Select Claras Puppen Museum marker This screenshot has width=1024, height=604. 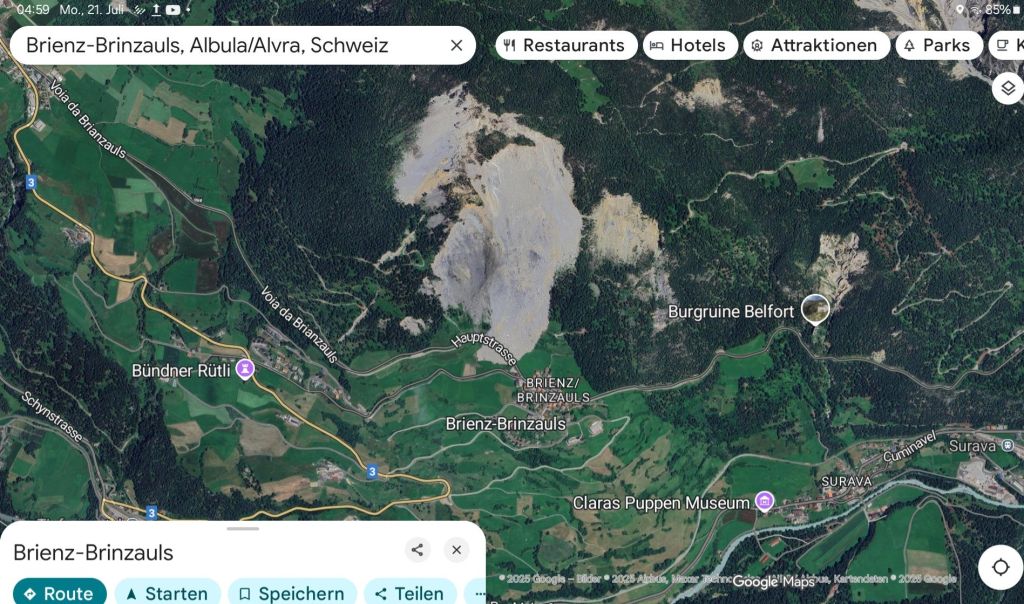[764, 501]
